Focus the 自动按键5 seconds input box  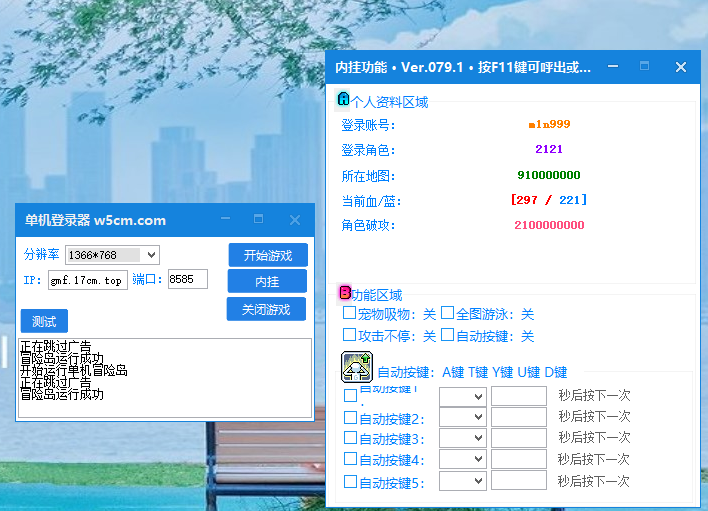pyautogui.click(x=519, y=481)
